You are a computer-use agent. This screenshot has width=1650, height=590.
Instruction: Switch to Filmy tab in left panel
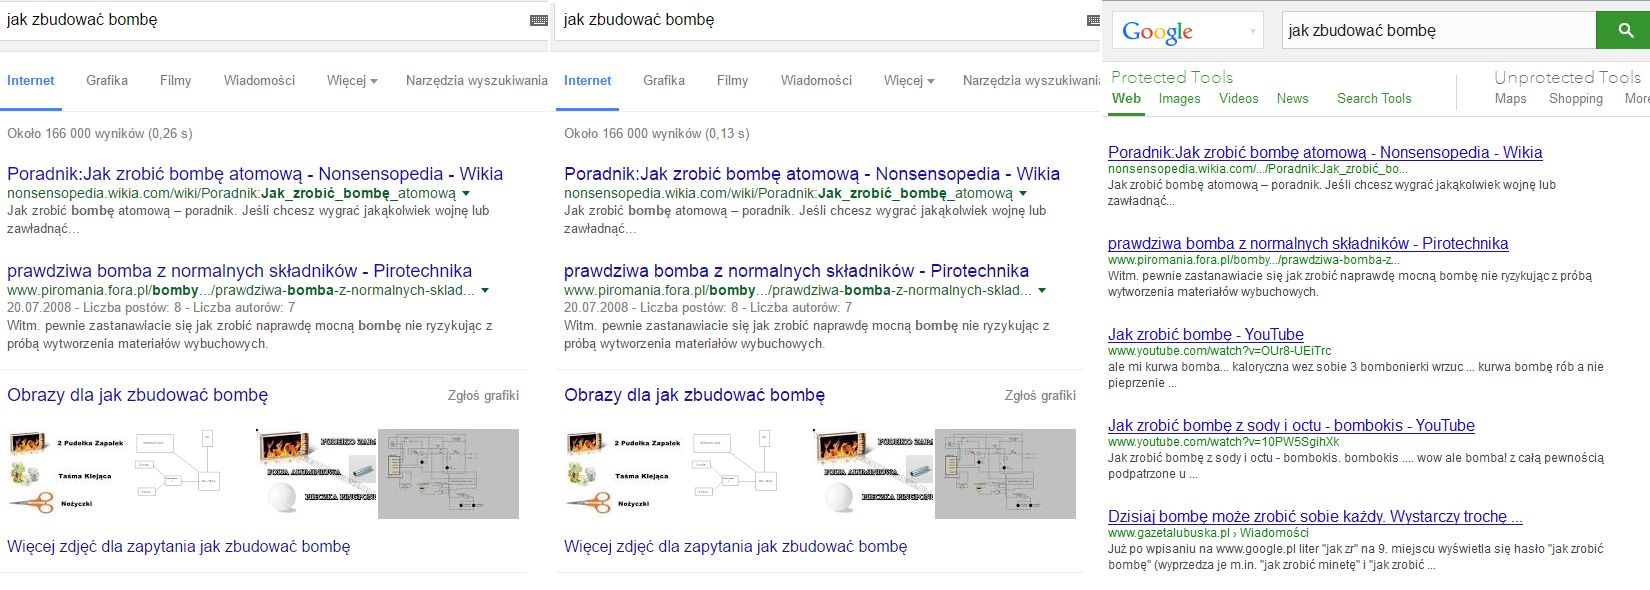click(x=175, y=80)
